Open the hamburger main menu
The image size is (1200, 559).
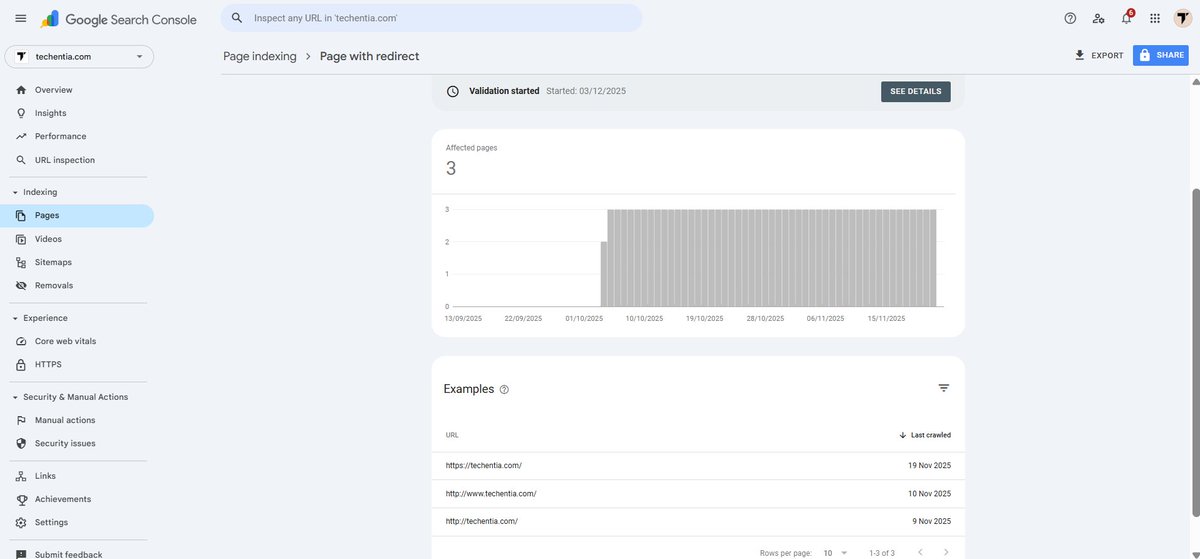pos(21,18)
